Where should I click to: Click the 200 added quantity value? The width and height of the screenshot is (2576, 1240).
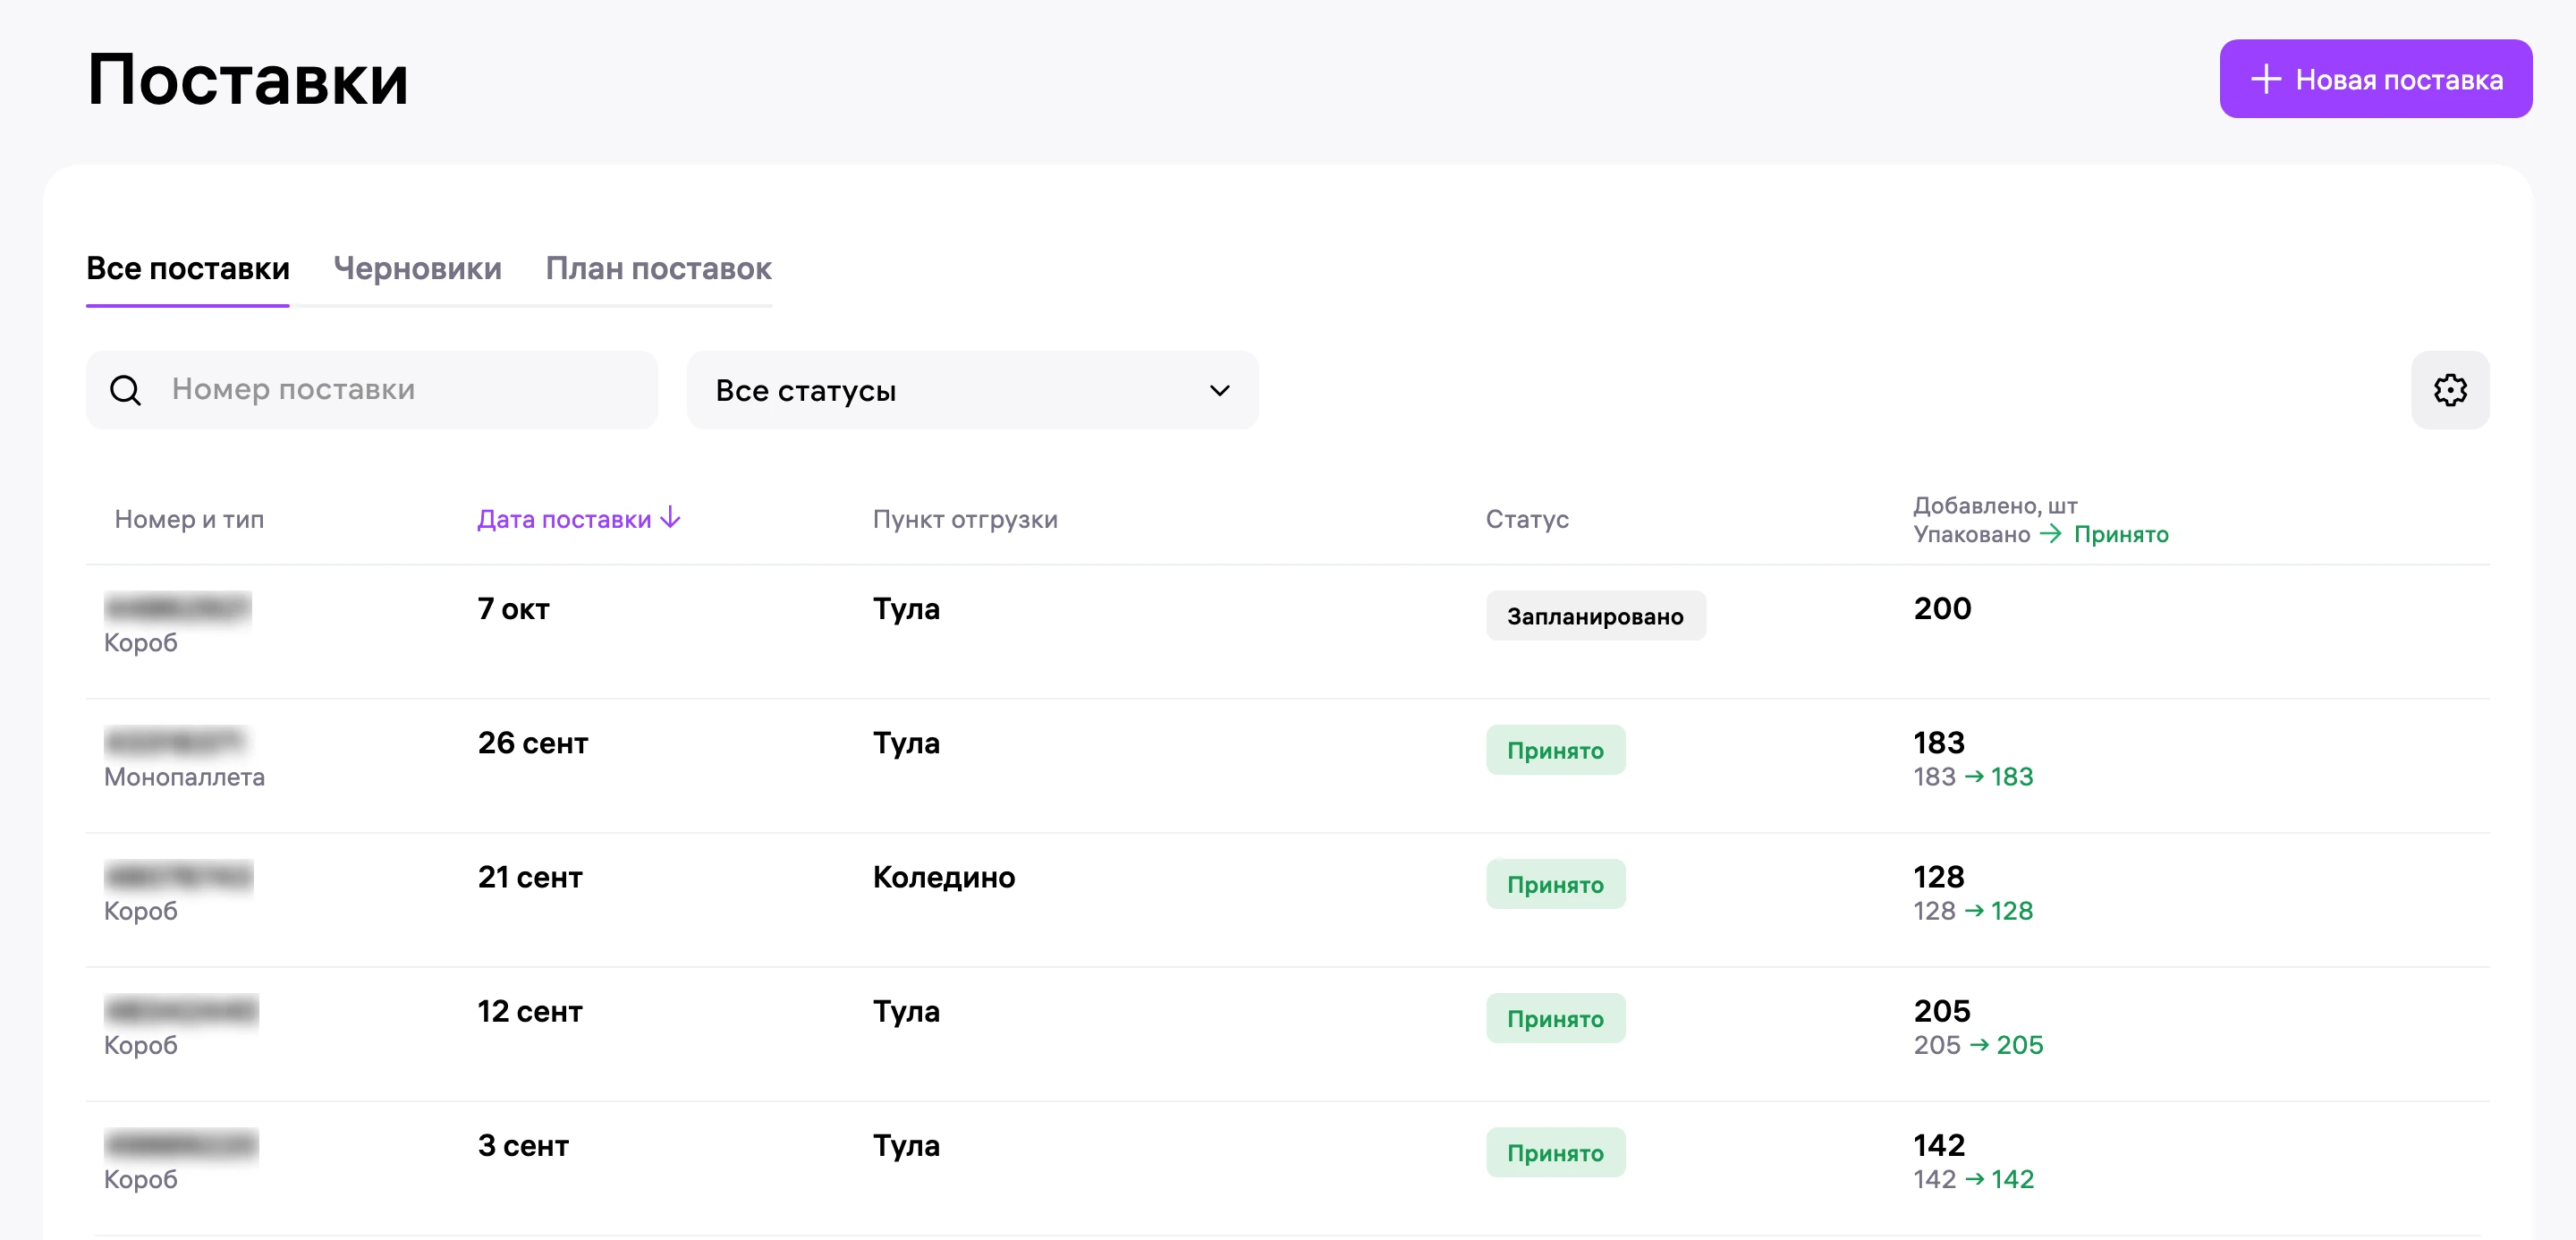click(1942, 609)
